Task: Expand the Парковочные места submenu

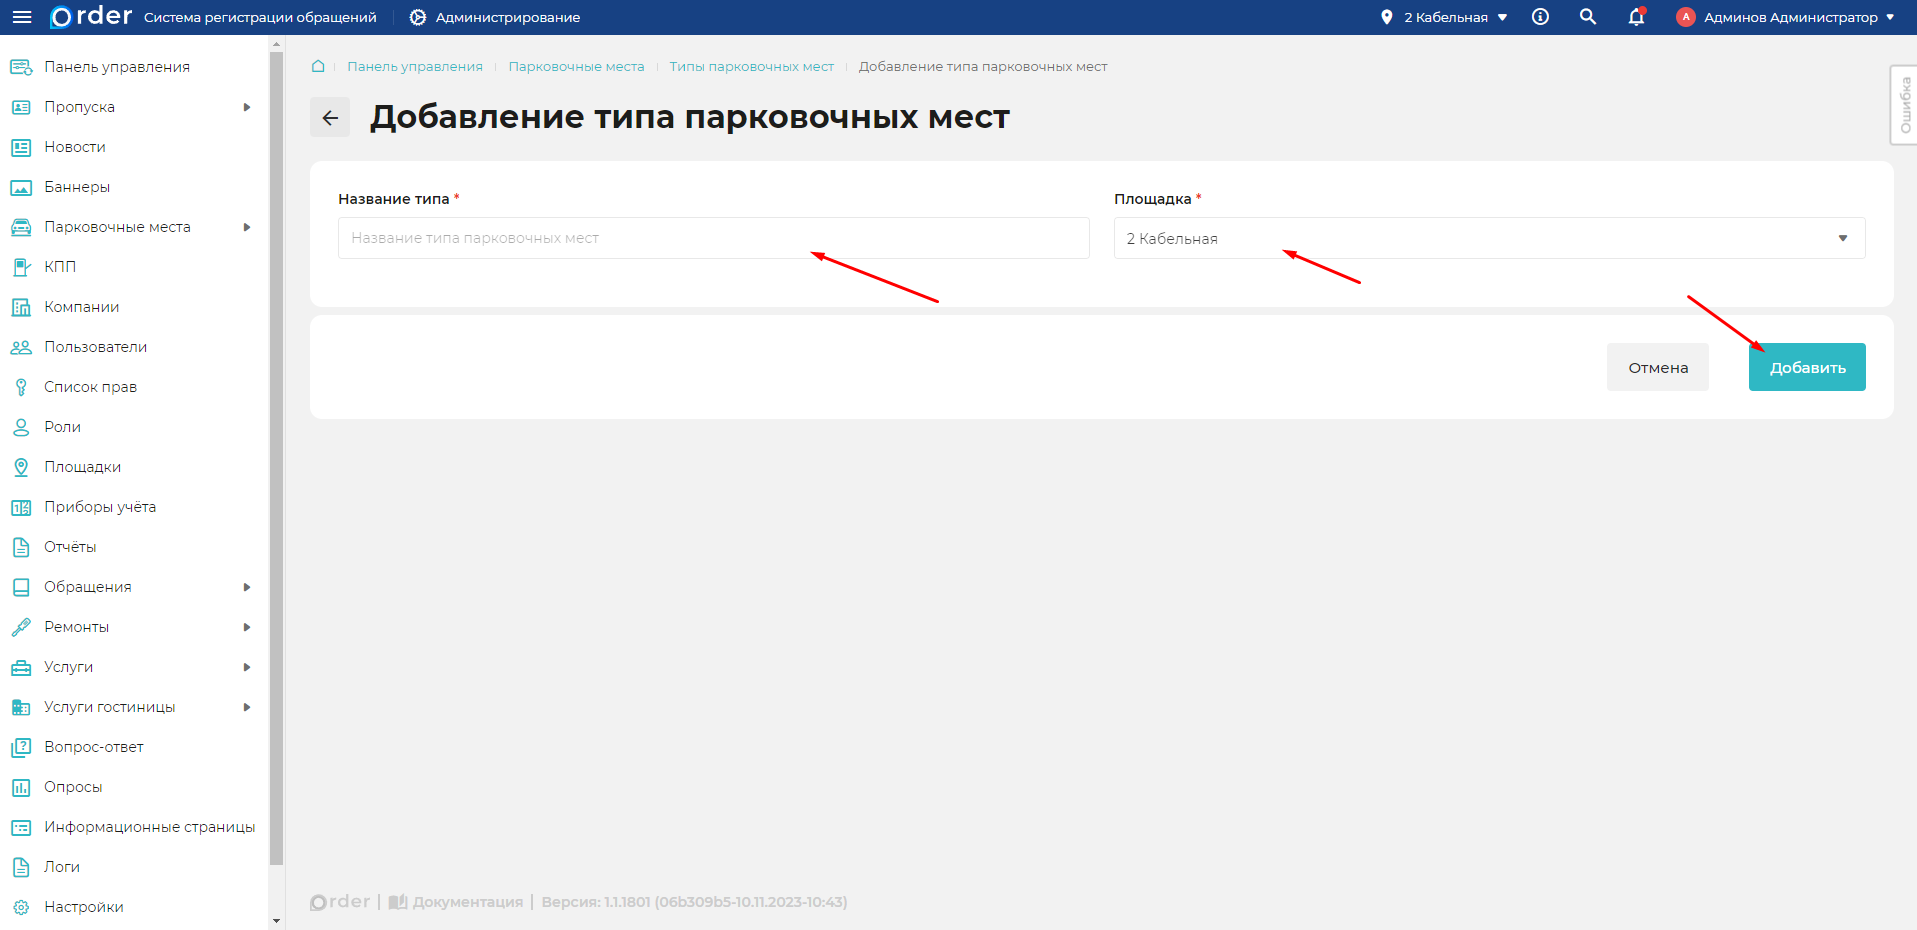Action: tap(248, 227)
